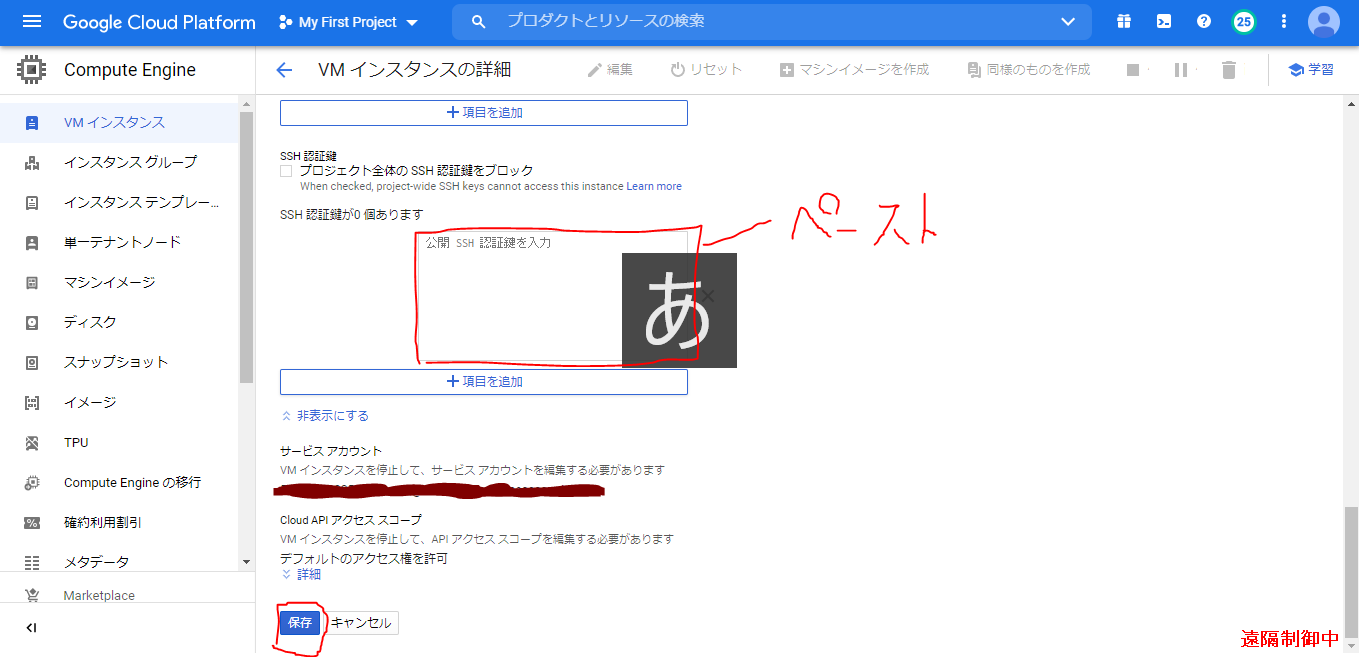Click your Google account avatar
The image size is (1359, 657).
[x=1323, y=21]
